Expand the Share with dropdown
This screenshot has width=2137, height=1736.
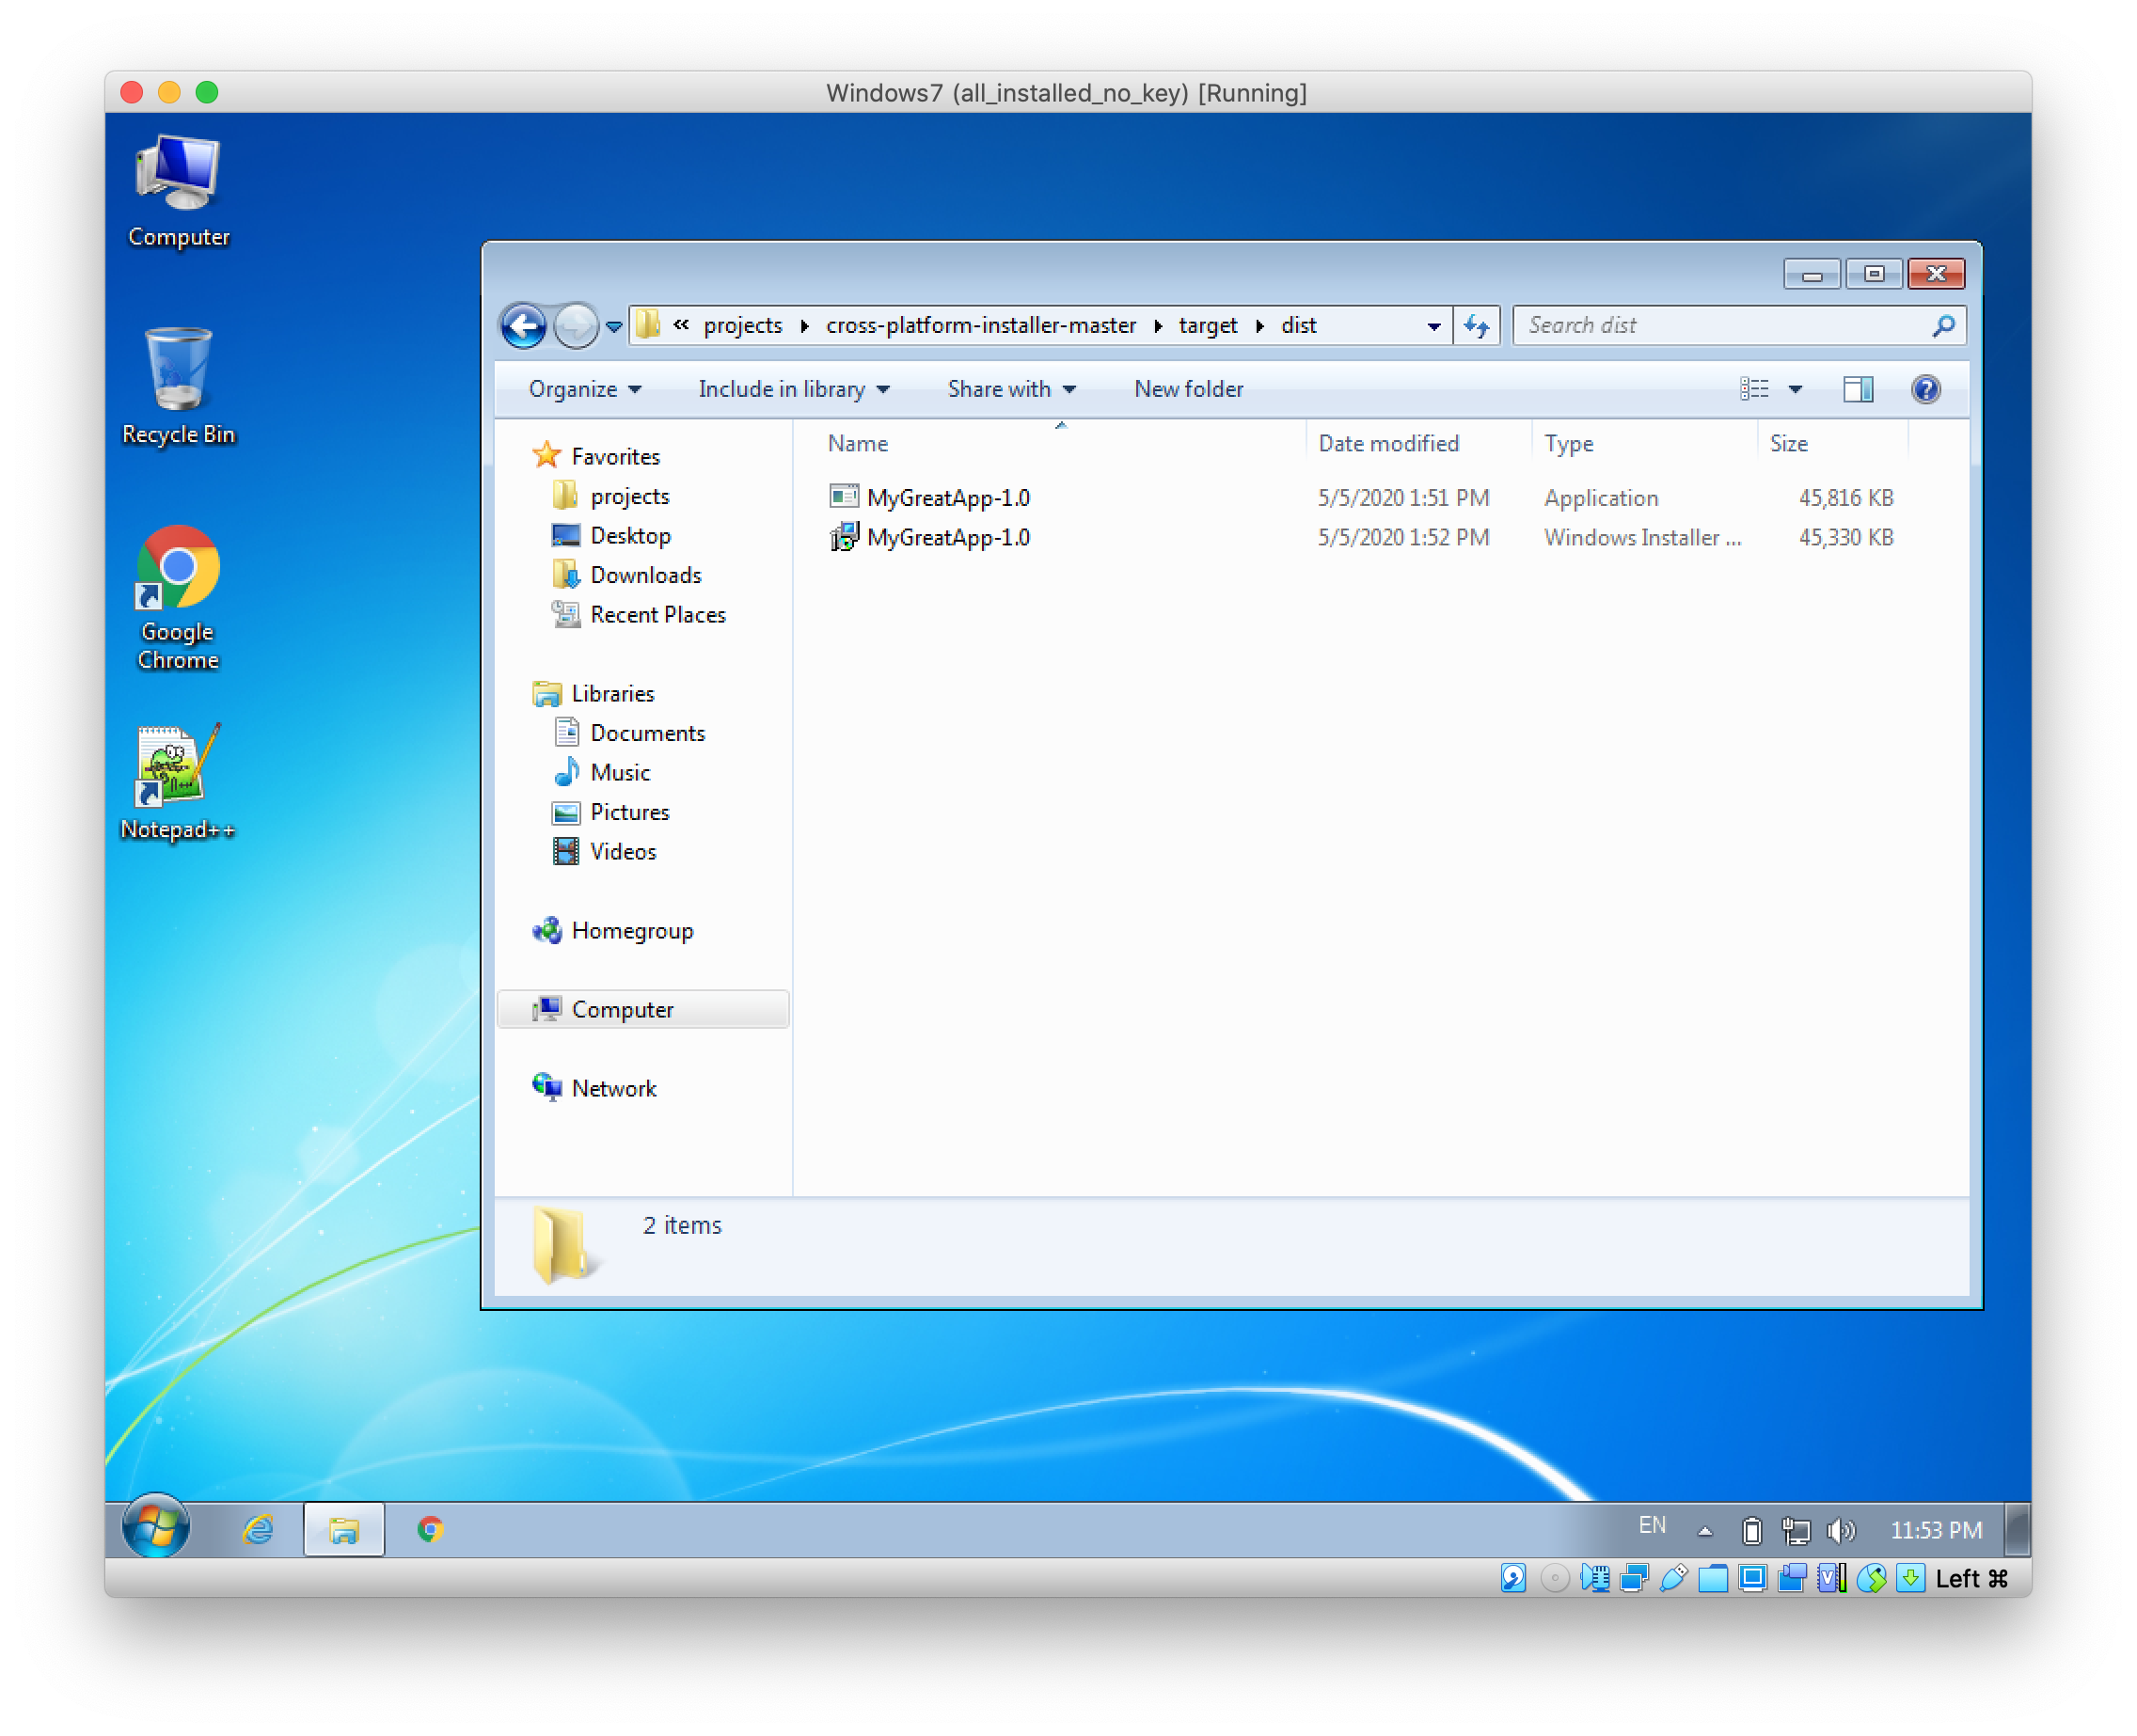pyautogui.click(x=1010, y=389)
